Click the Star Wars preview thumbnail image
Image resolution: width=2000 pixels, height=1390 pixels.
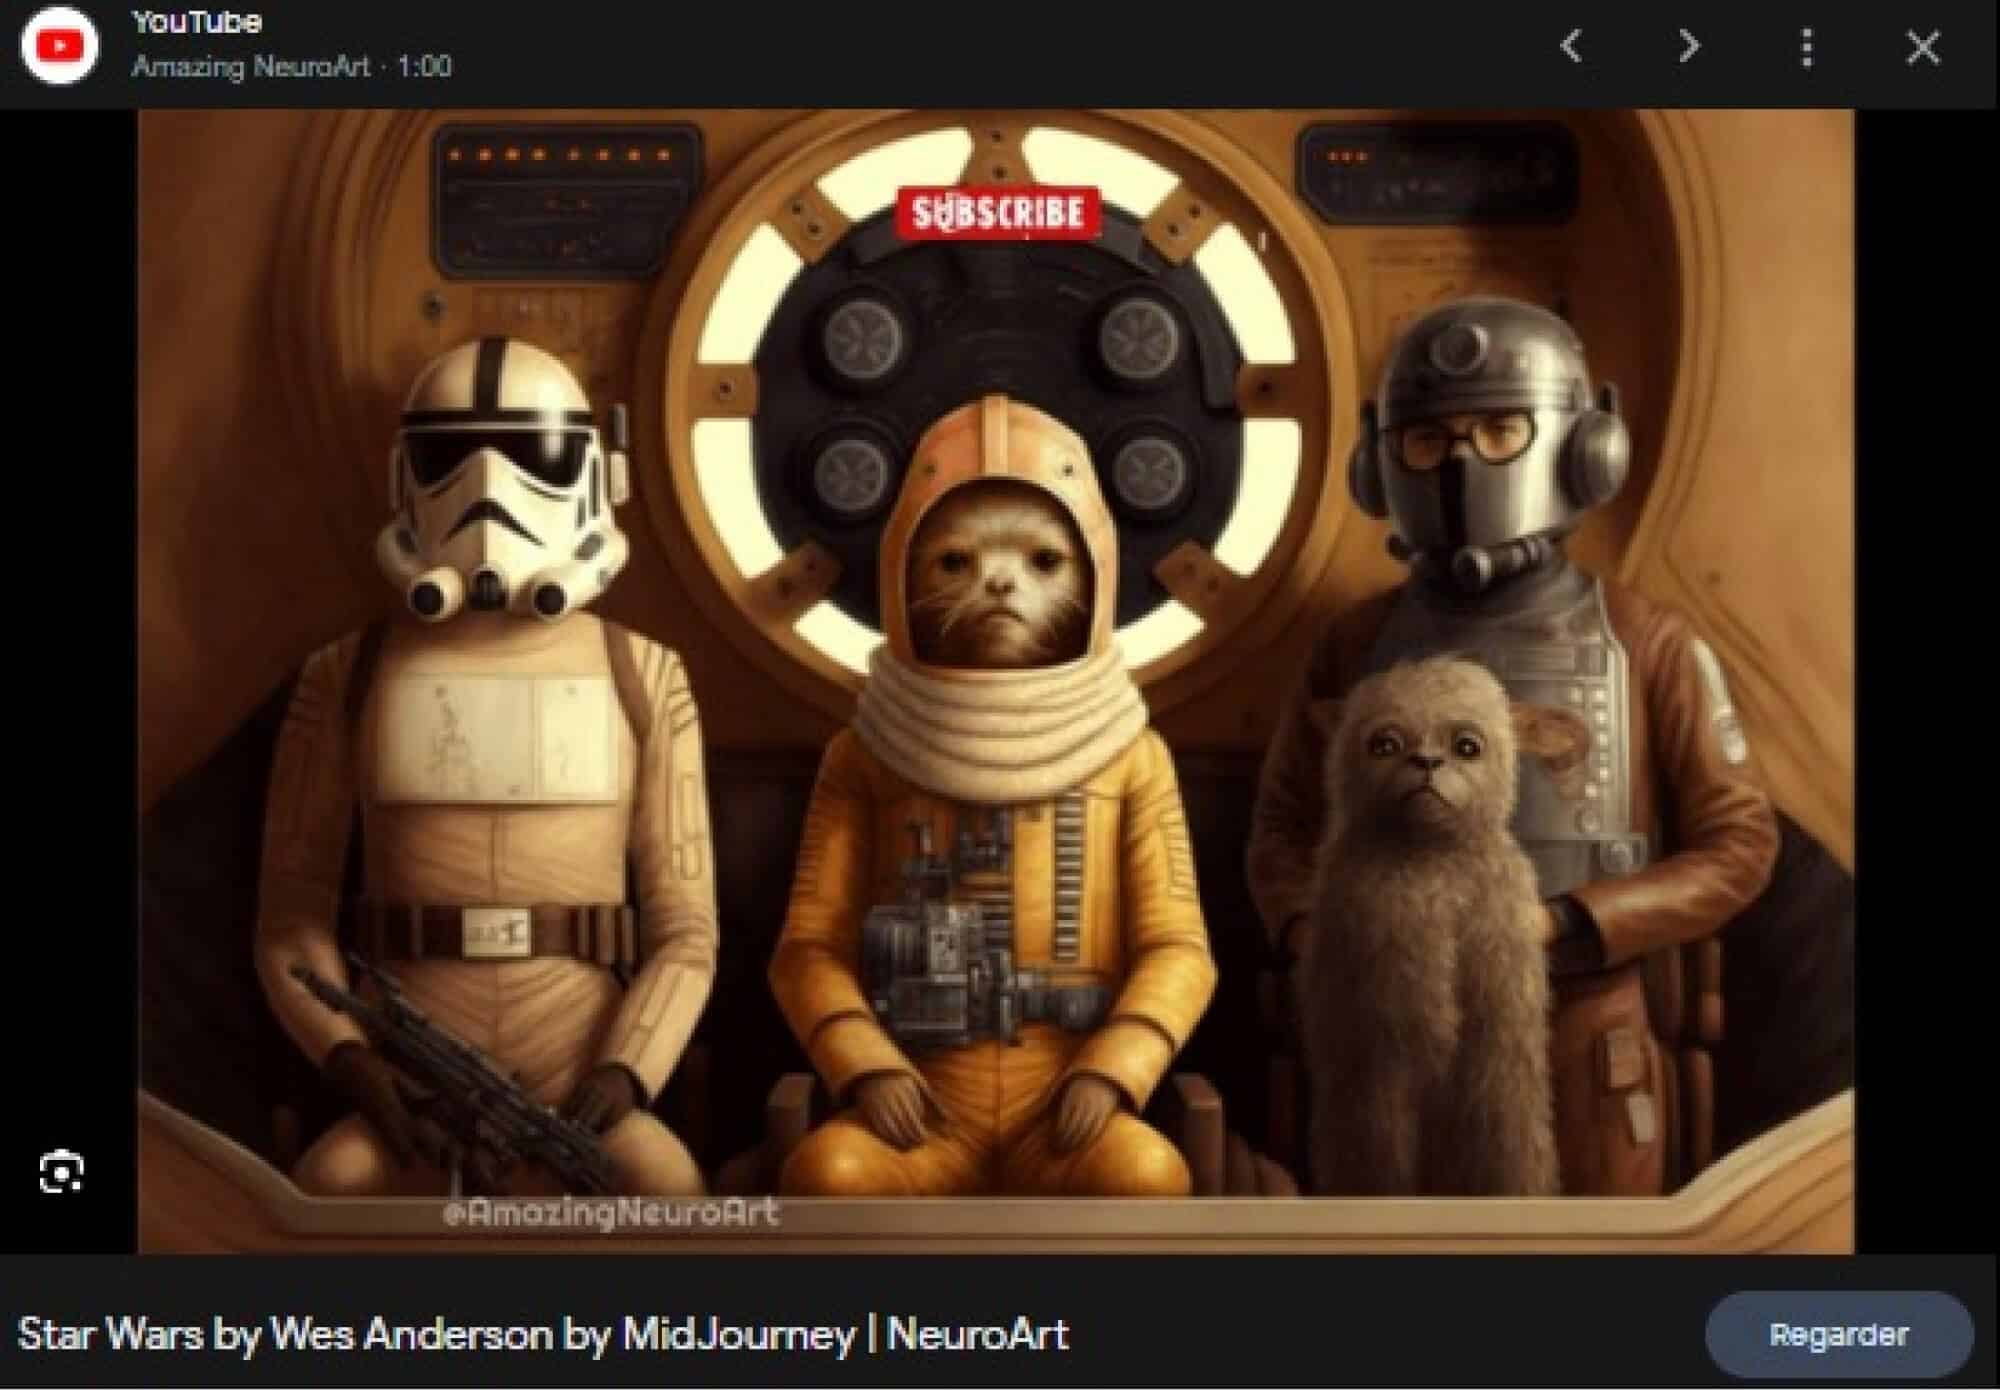(x=996, y=681)
